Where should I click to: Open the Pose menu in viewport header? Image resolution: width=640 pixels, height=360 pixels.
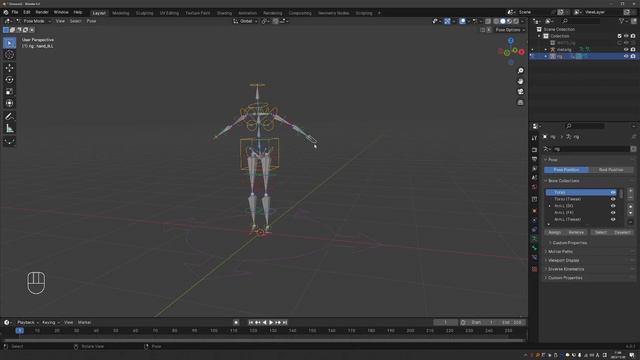[91, 21]
